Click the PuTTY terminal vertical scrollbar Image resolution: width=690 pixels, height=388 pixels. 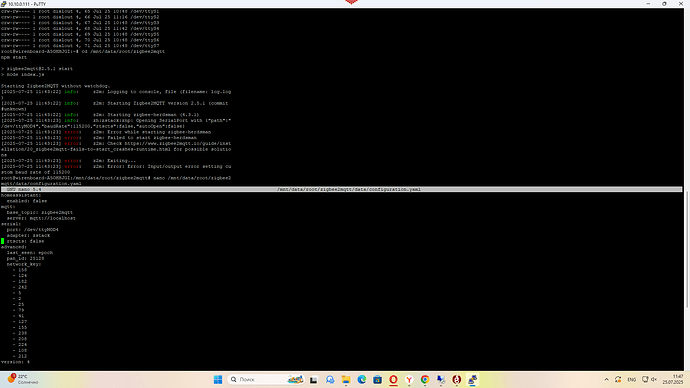click(x=686, y=189)
